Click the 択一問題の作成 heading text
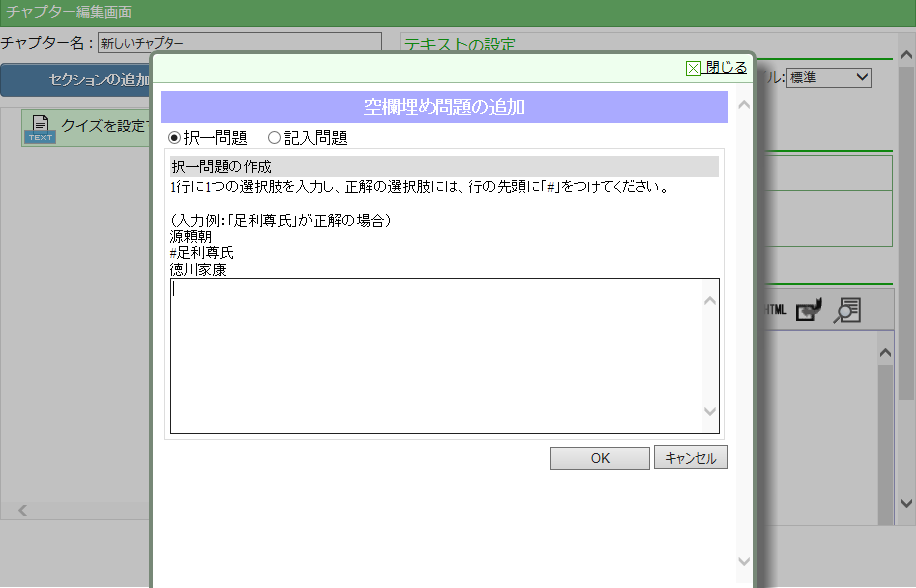Viewport: 916px width, 588px height. pos(221,167)
